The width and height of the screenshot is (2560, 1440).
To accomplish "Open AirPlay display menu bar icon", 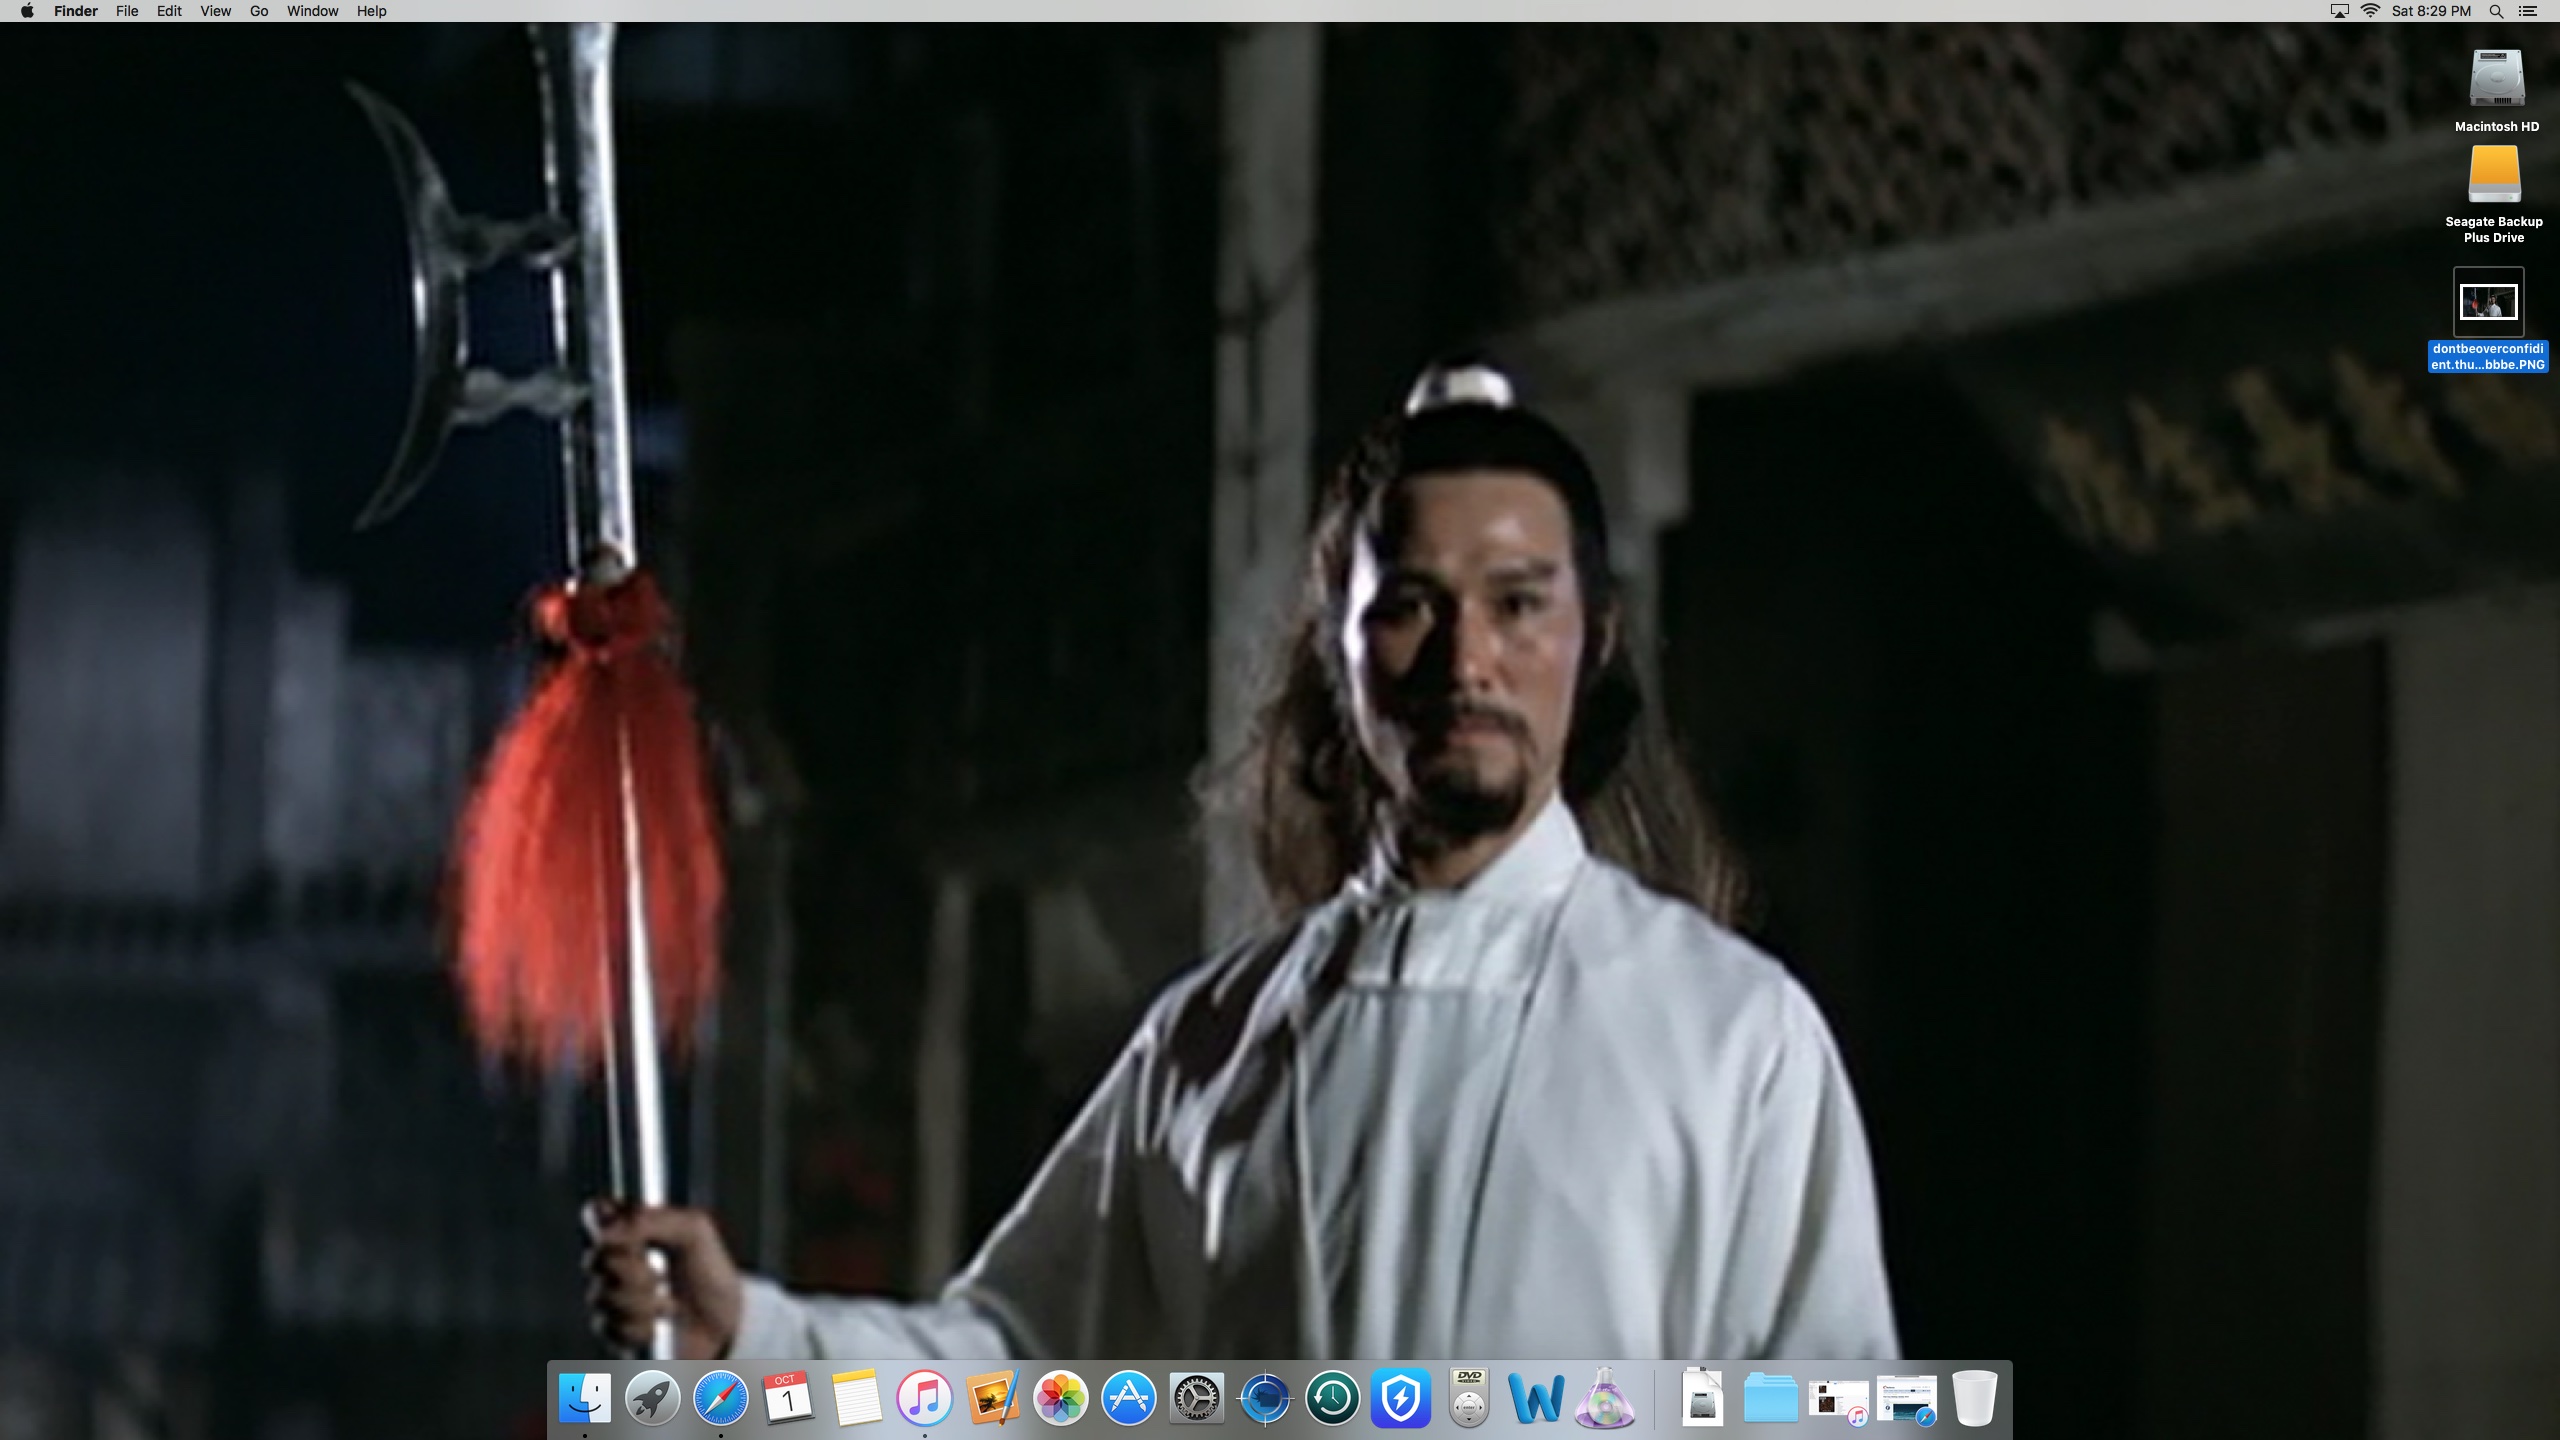I will point(2339,11).
